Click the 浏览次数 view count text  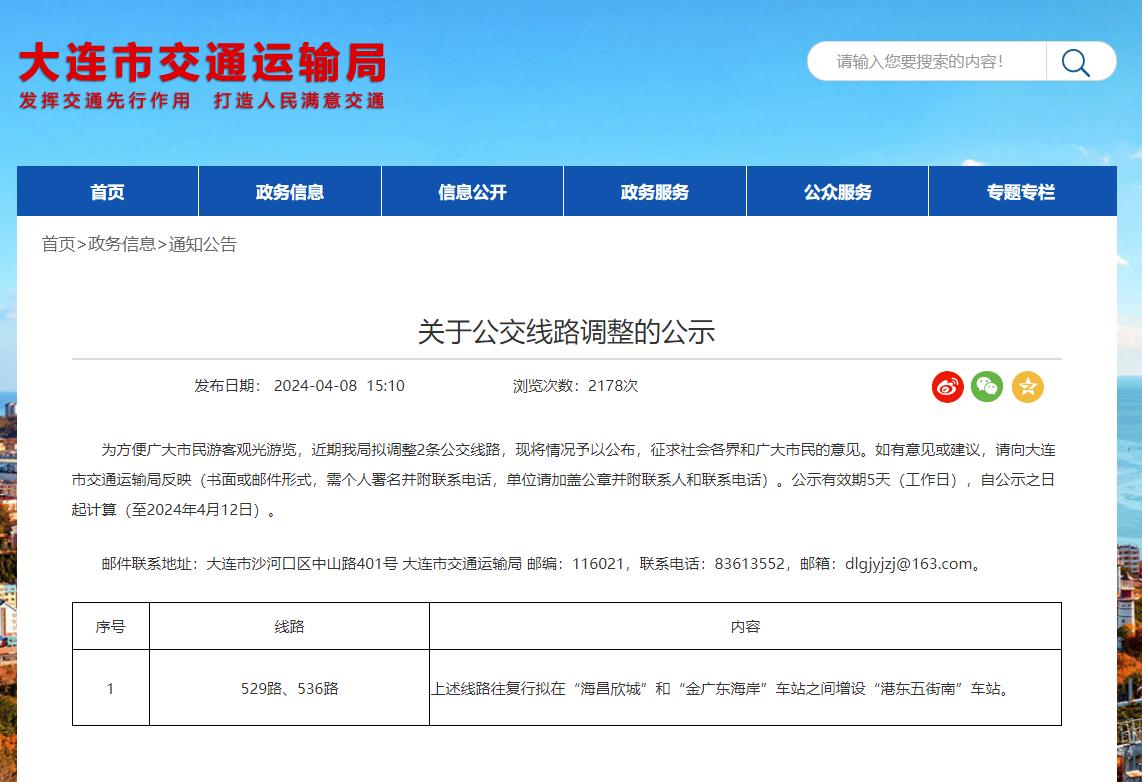pyautogui.click(x=575, y=386)
